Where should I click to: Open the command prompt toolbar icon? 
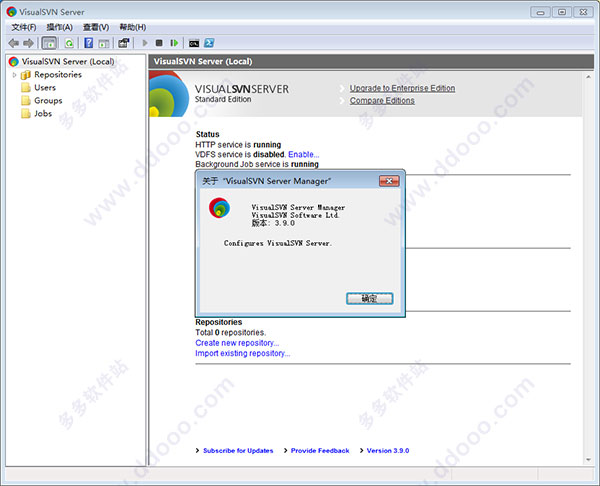click(x=194, y=43)
